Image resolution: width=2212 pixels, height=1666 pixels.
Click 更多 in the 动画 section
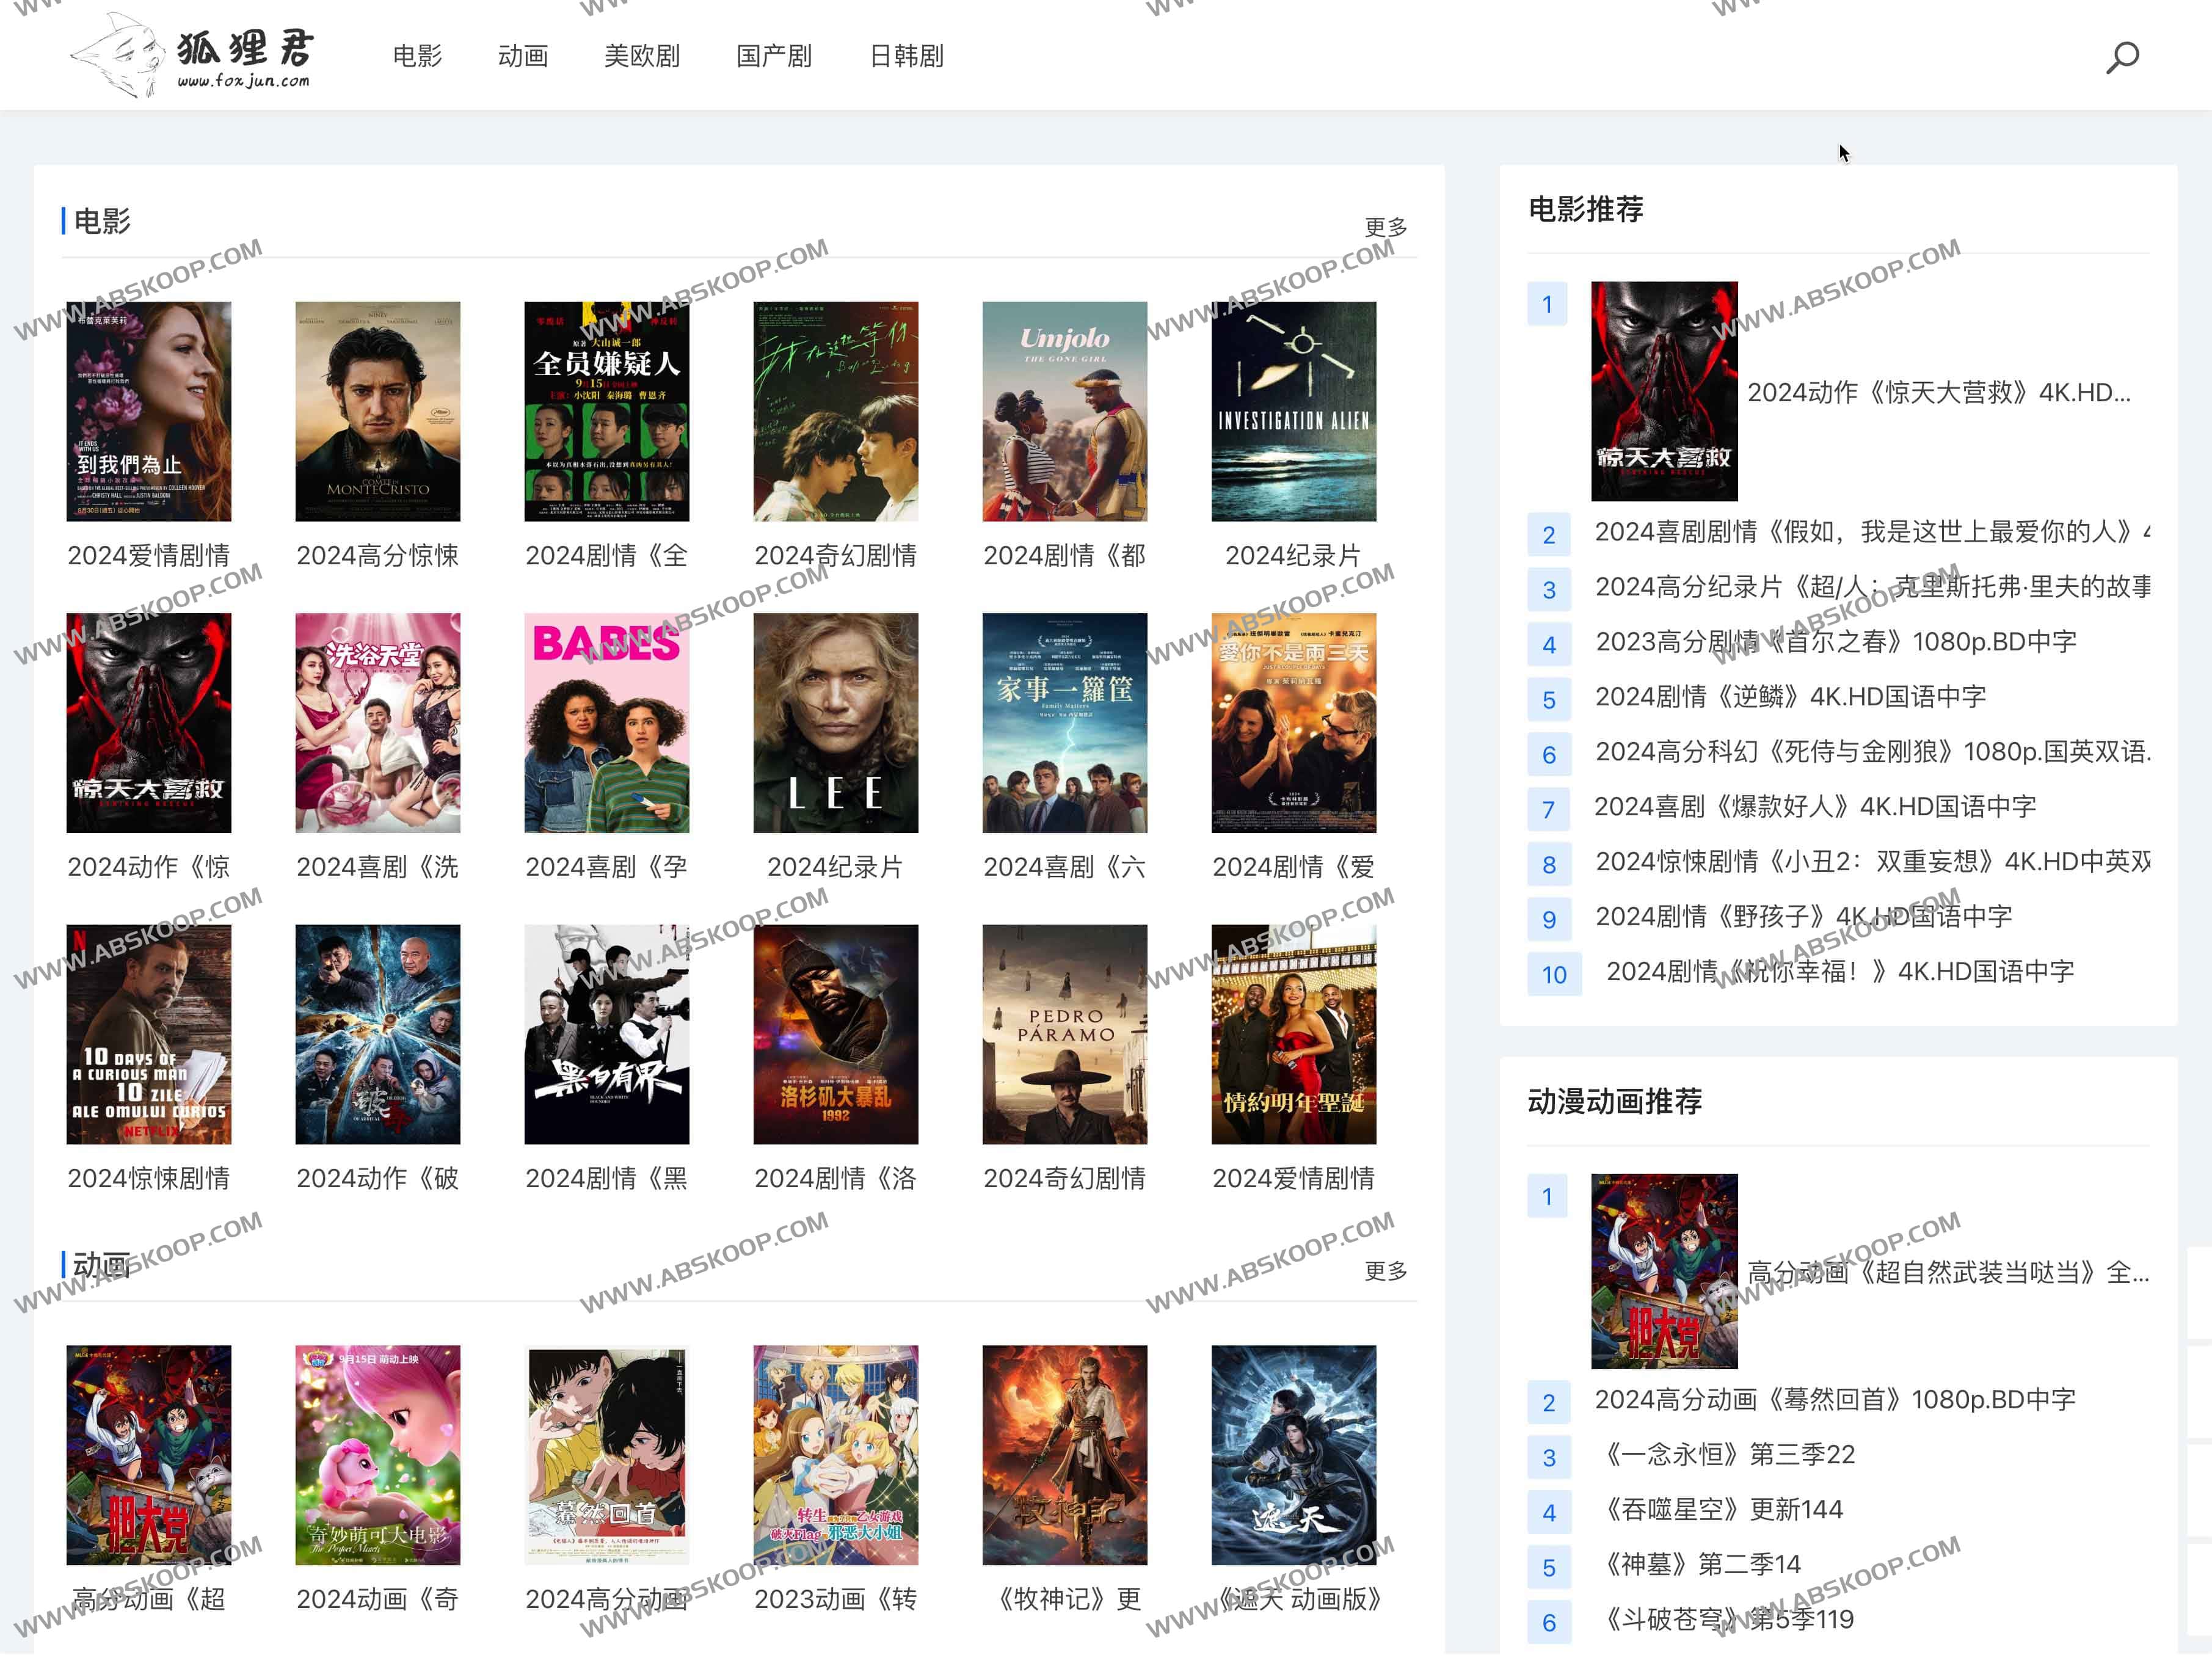pos(1385,1271)
